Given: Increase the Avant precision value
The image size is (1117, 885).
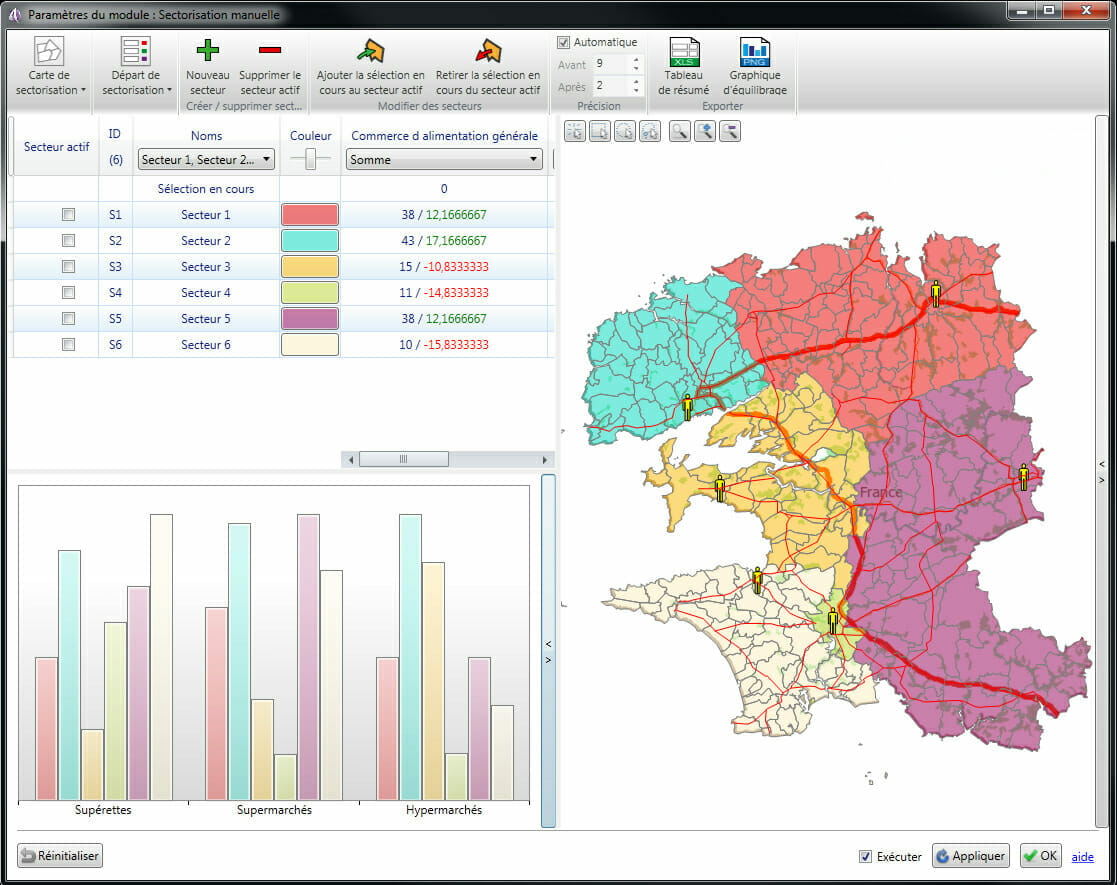Looking at the screenshot, I should pos(636,59).
